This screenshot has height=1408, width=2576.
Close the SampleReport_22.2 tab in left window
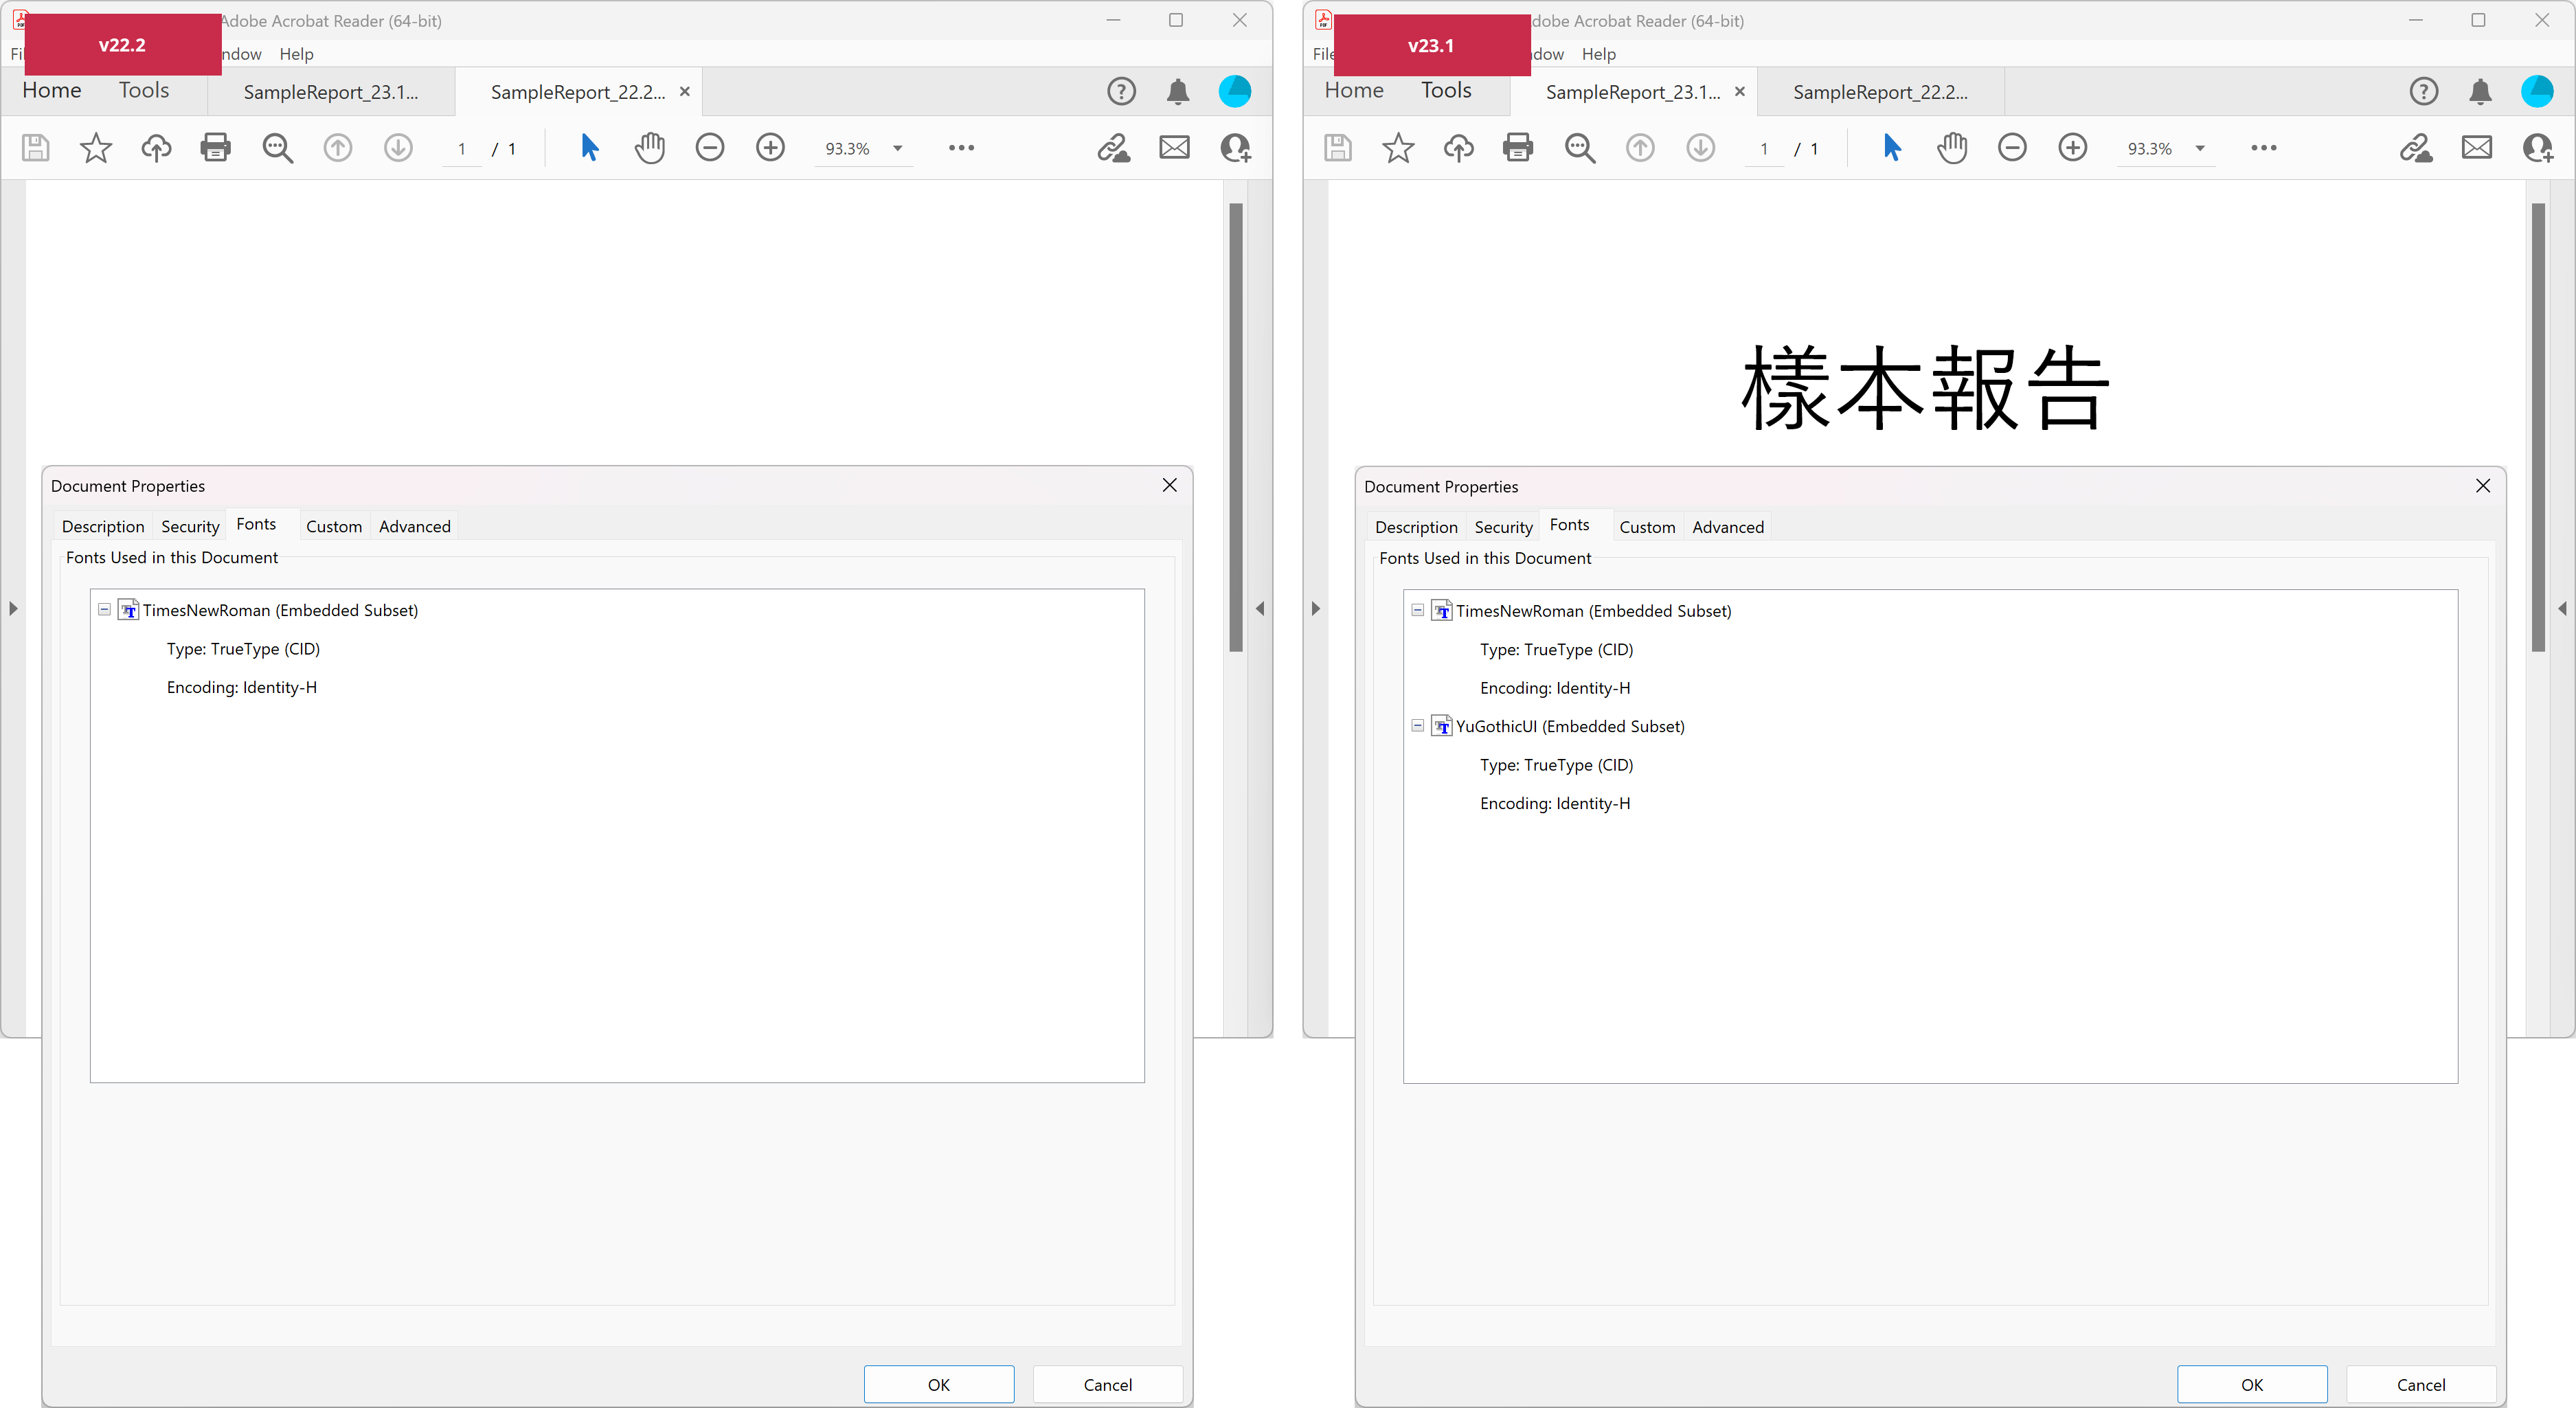(x=685, y=92)
